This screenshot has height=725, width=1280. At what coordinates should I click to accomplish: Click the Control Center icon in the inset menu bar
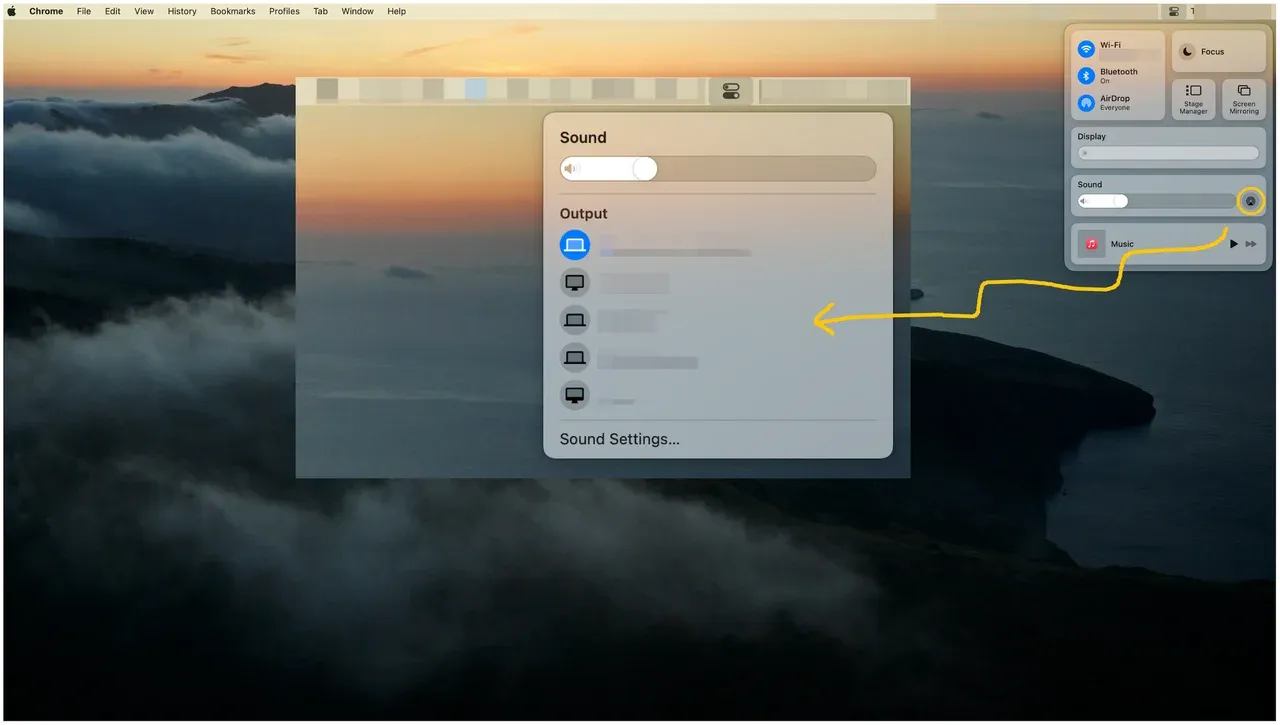click(x=731, y=92)
